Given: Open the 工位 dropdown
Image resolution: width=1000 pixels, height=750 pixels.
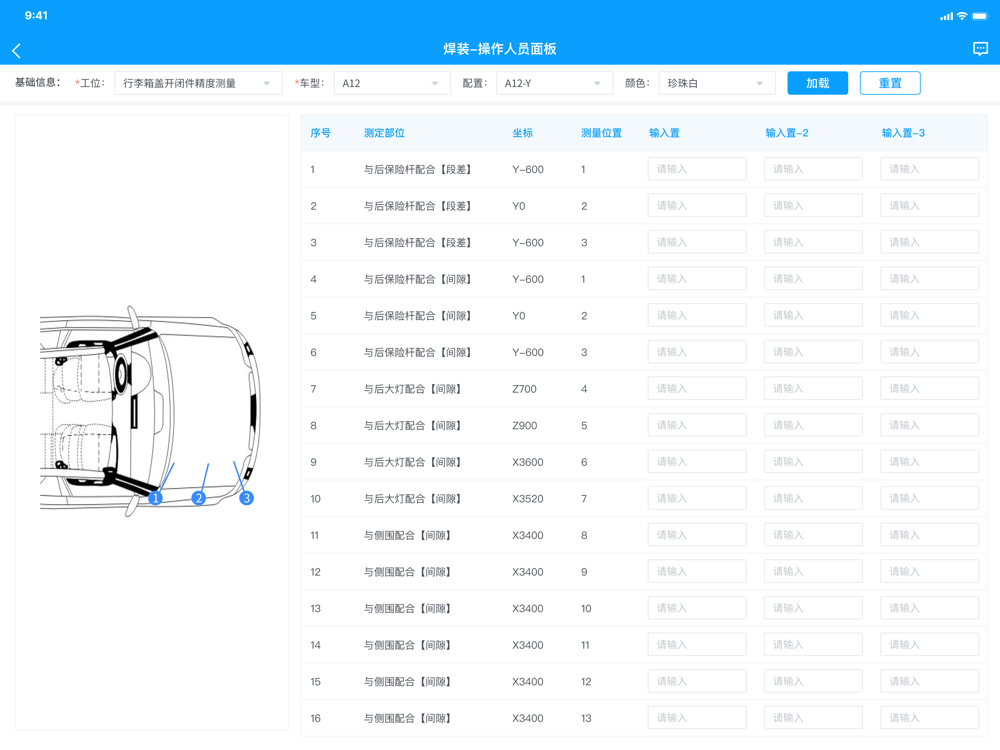Looking at the screenshot, I should pyautogui.click(x=198, y=83).
